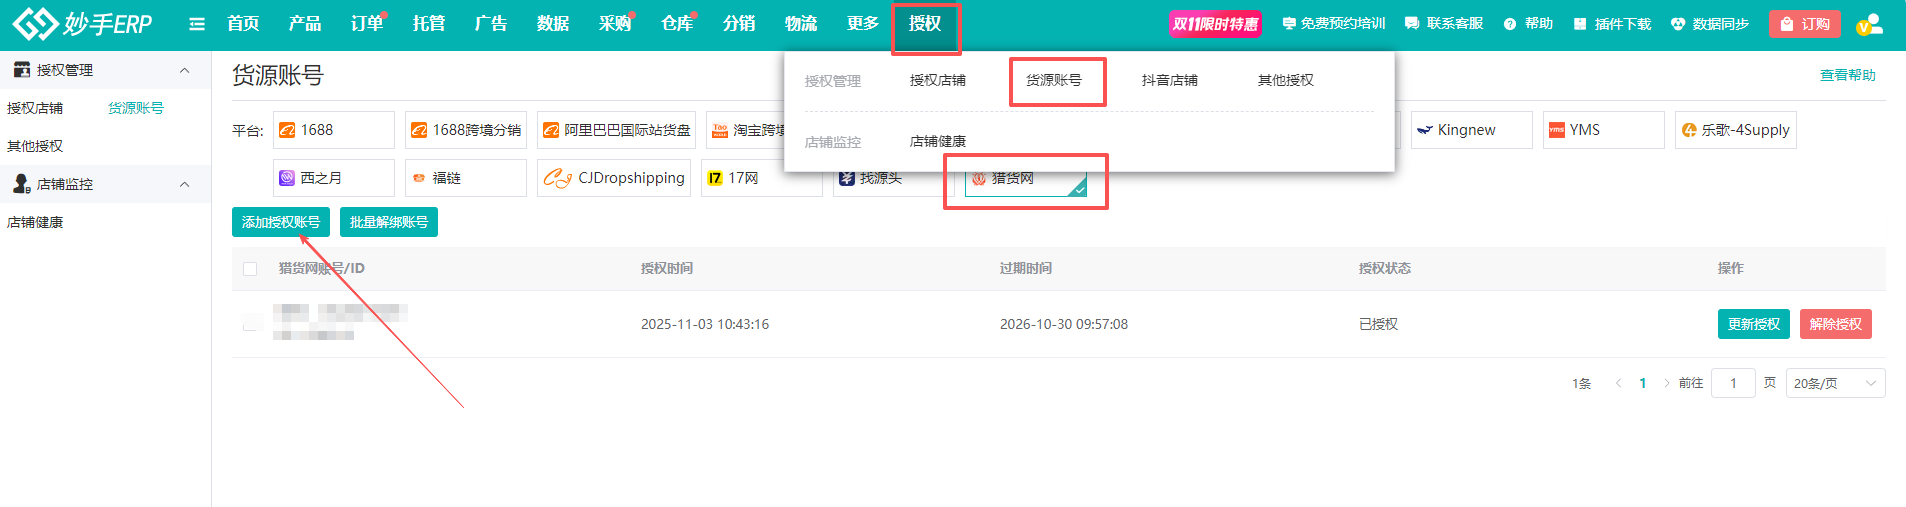Collapse the 店铺监控 sidebar section

184,184
